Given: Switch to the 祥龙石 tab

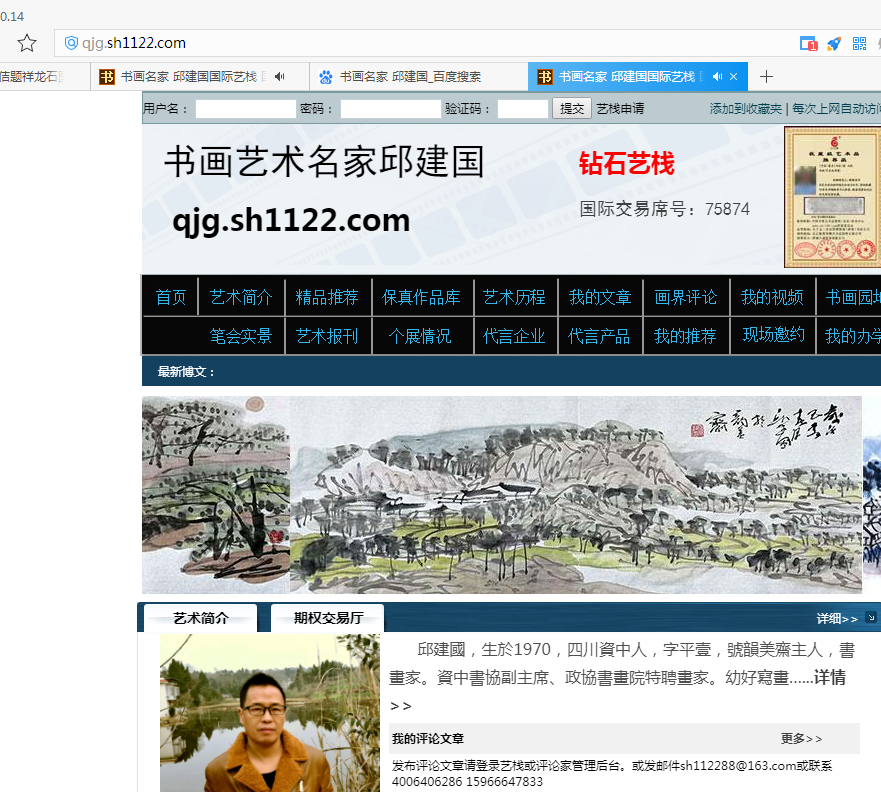Looking at the screenshot, I should (45, 76).
